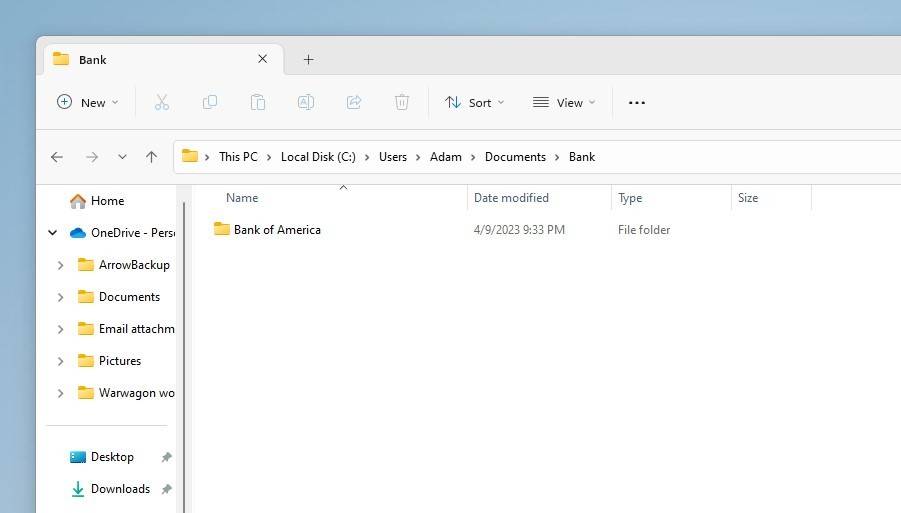Viewport: 901px width, 513px height.
Task: Click the File folder type cell
Action: 644,230
